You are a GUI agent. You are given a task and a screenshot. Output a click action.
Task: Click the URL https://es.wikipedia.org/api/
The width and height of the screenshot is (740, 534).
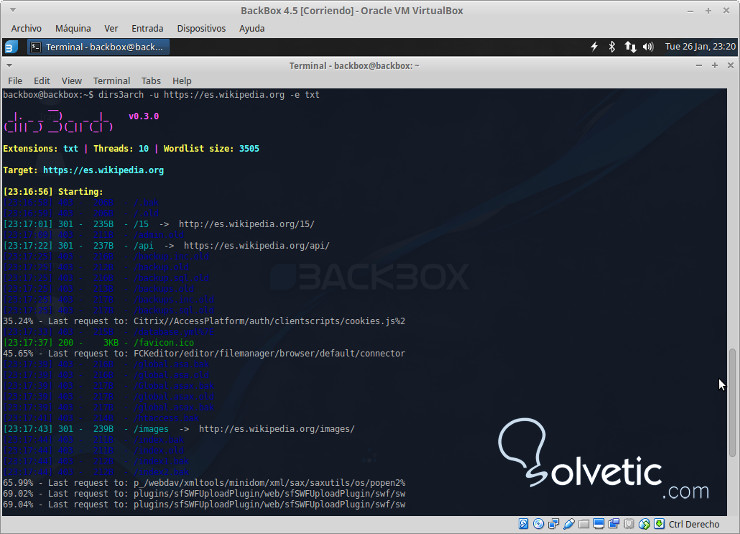click(256, 246)
